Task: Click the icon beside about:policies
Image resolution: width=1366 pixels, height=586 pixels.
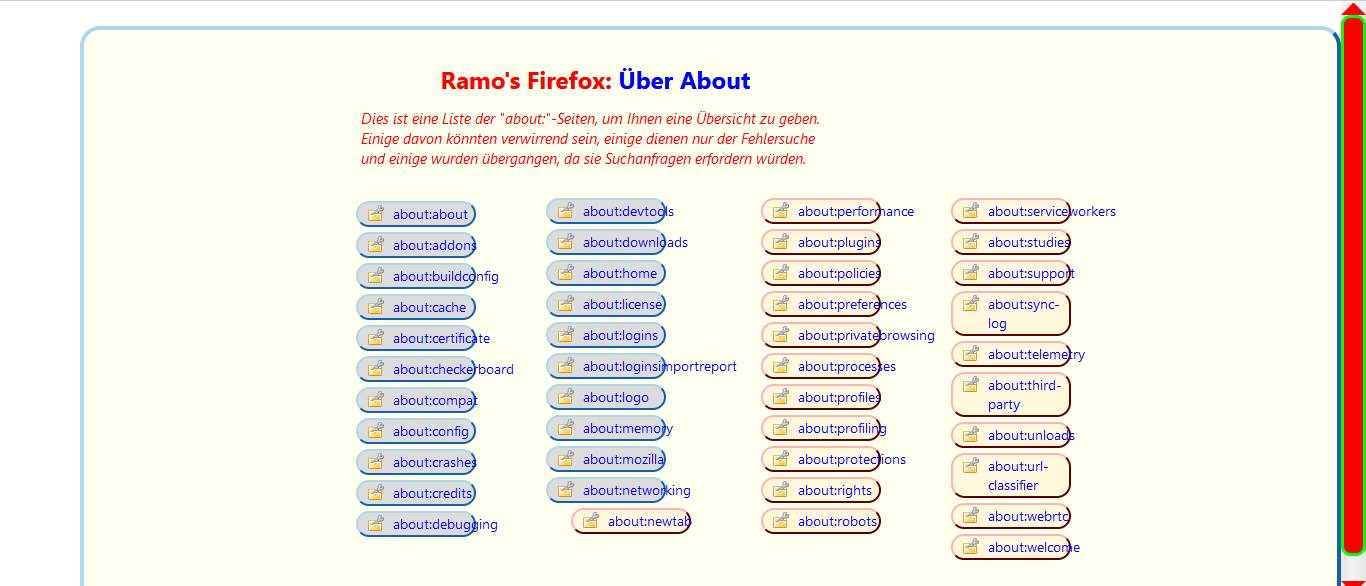Action: (x=780, y=273)
